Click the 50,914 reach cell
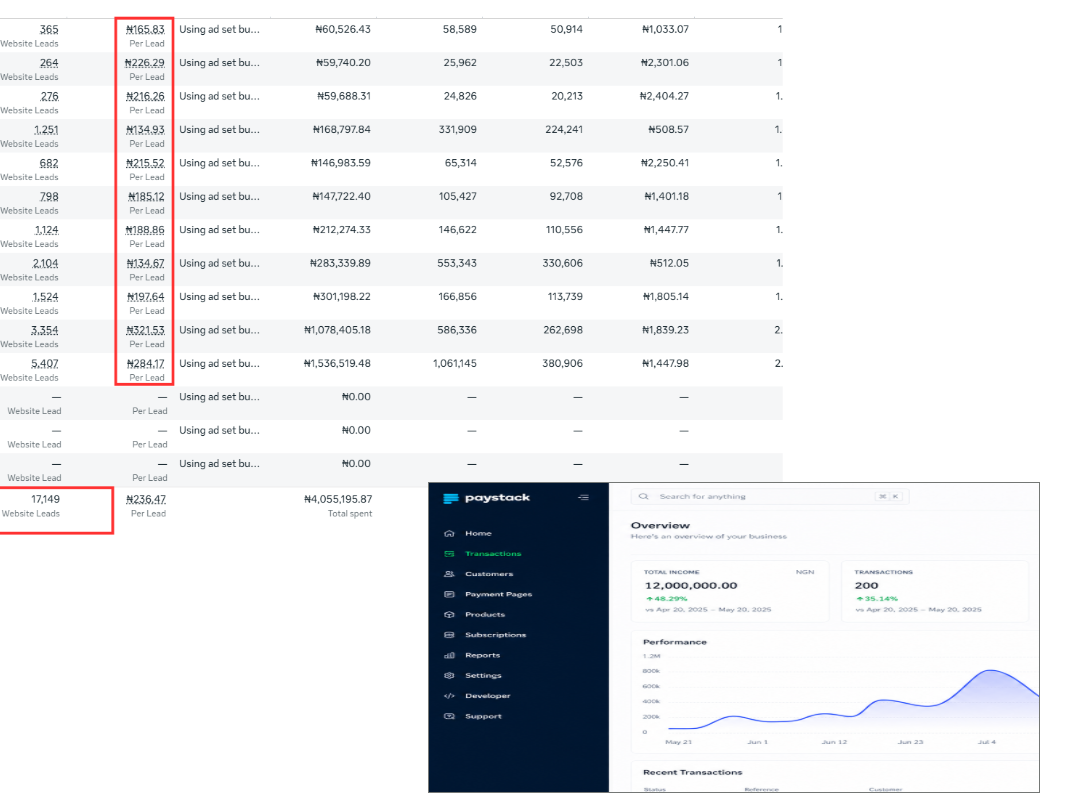Image resolution: width=1071 pixels, height=812 pixels. [x=566, y=29]
